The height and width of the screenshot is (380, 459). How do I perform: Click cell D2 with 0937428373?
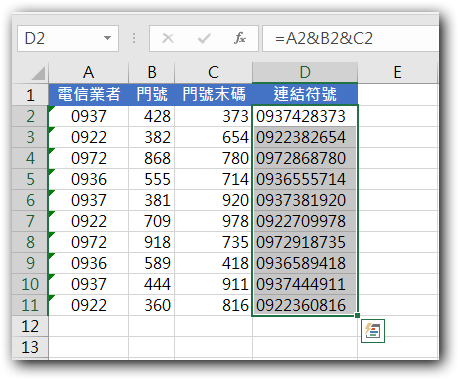click(305, 116)
